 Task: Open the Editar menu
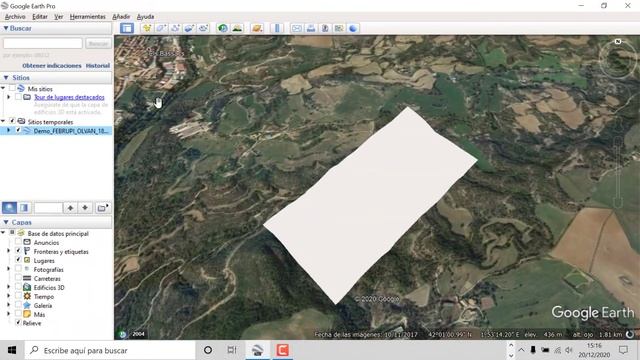pos(40,17)
